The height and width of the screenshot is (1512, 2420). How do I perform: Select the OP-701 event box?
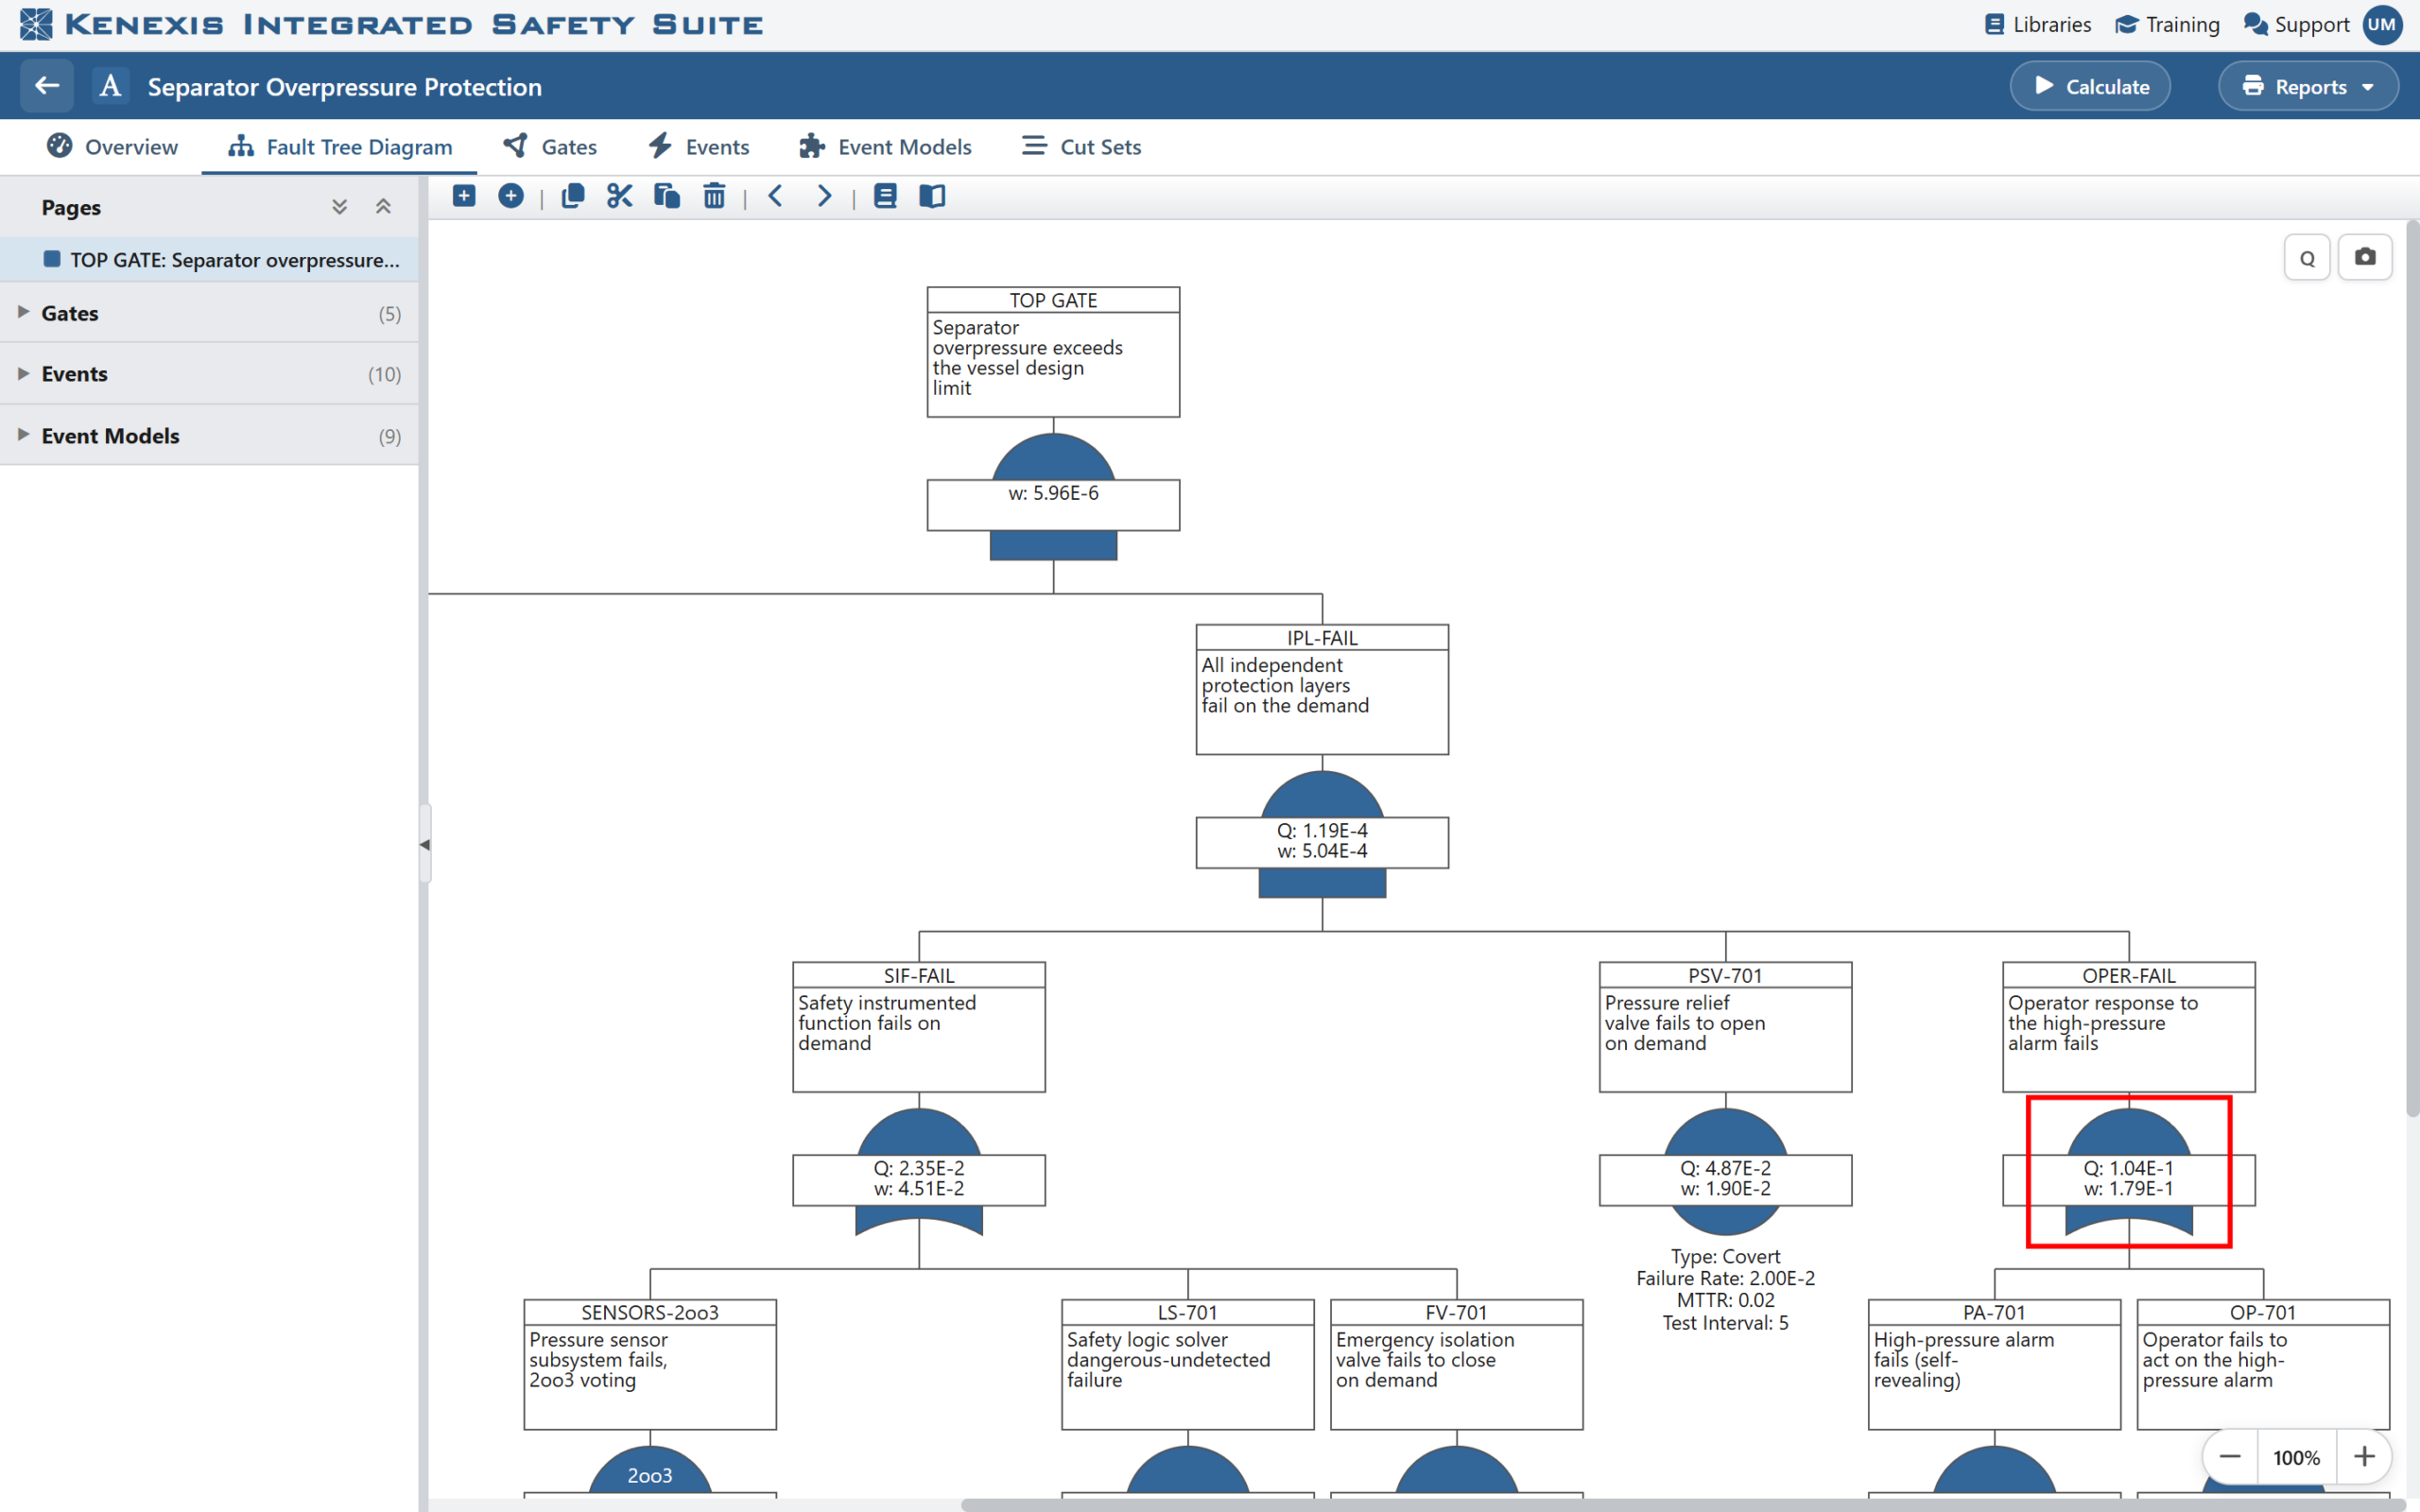click(x=2263, y=1364)
